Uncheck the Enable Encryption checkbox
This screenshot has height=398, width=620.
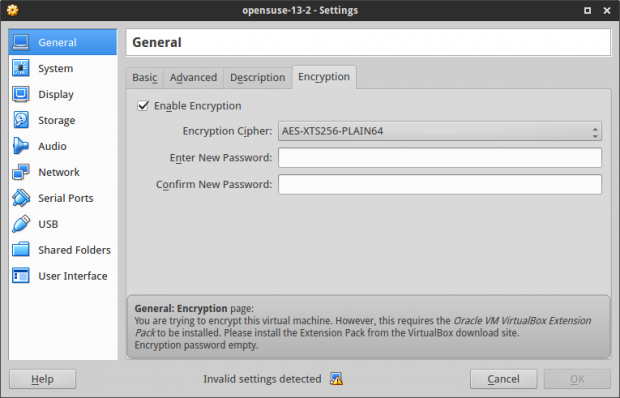[x=143, y=106]
